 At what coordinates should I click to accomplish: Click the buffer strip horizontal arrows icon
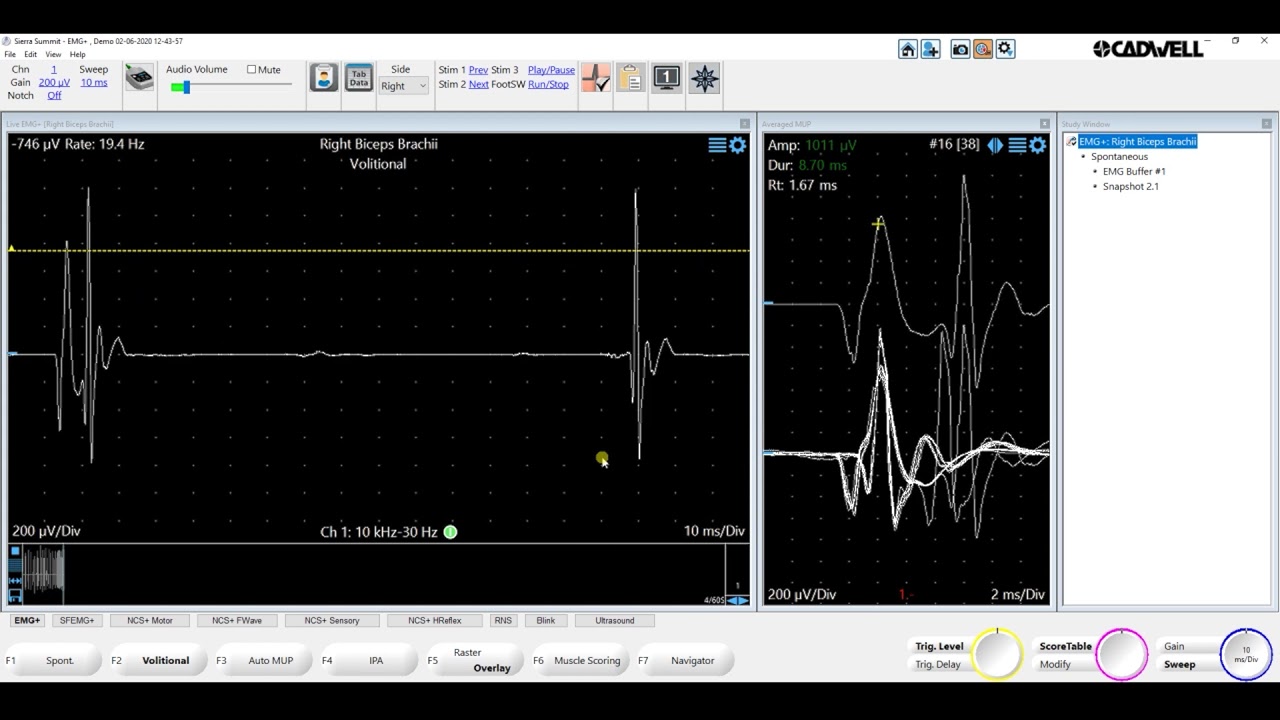(15, 579)
